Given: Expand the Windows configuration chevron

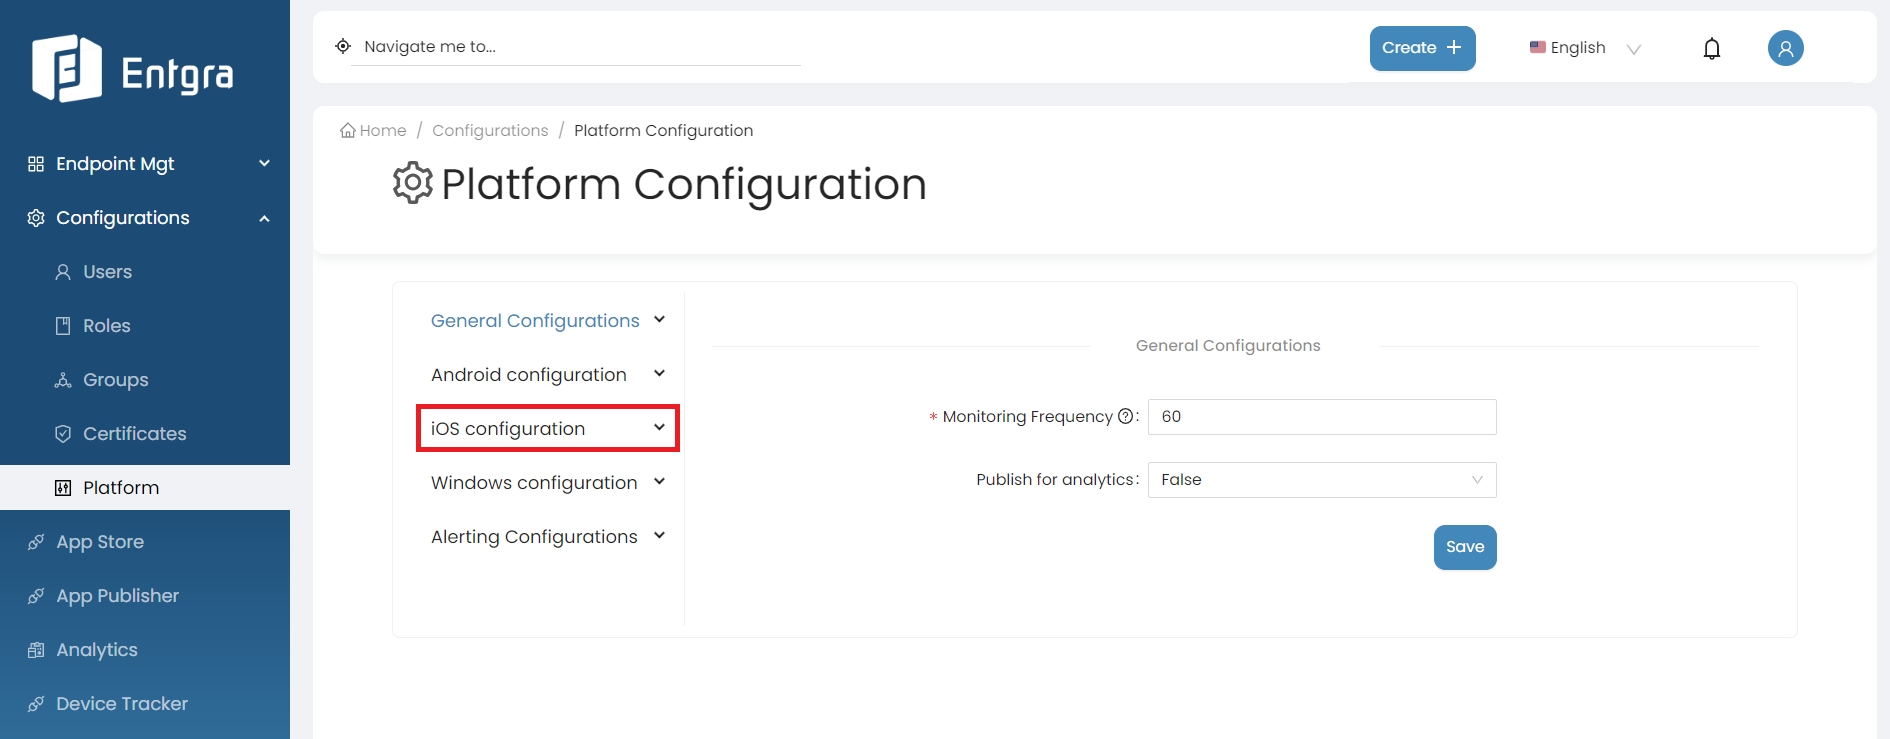Looking at the screenshot, I should [x=659, y=482].
